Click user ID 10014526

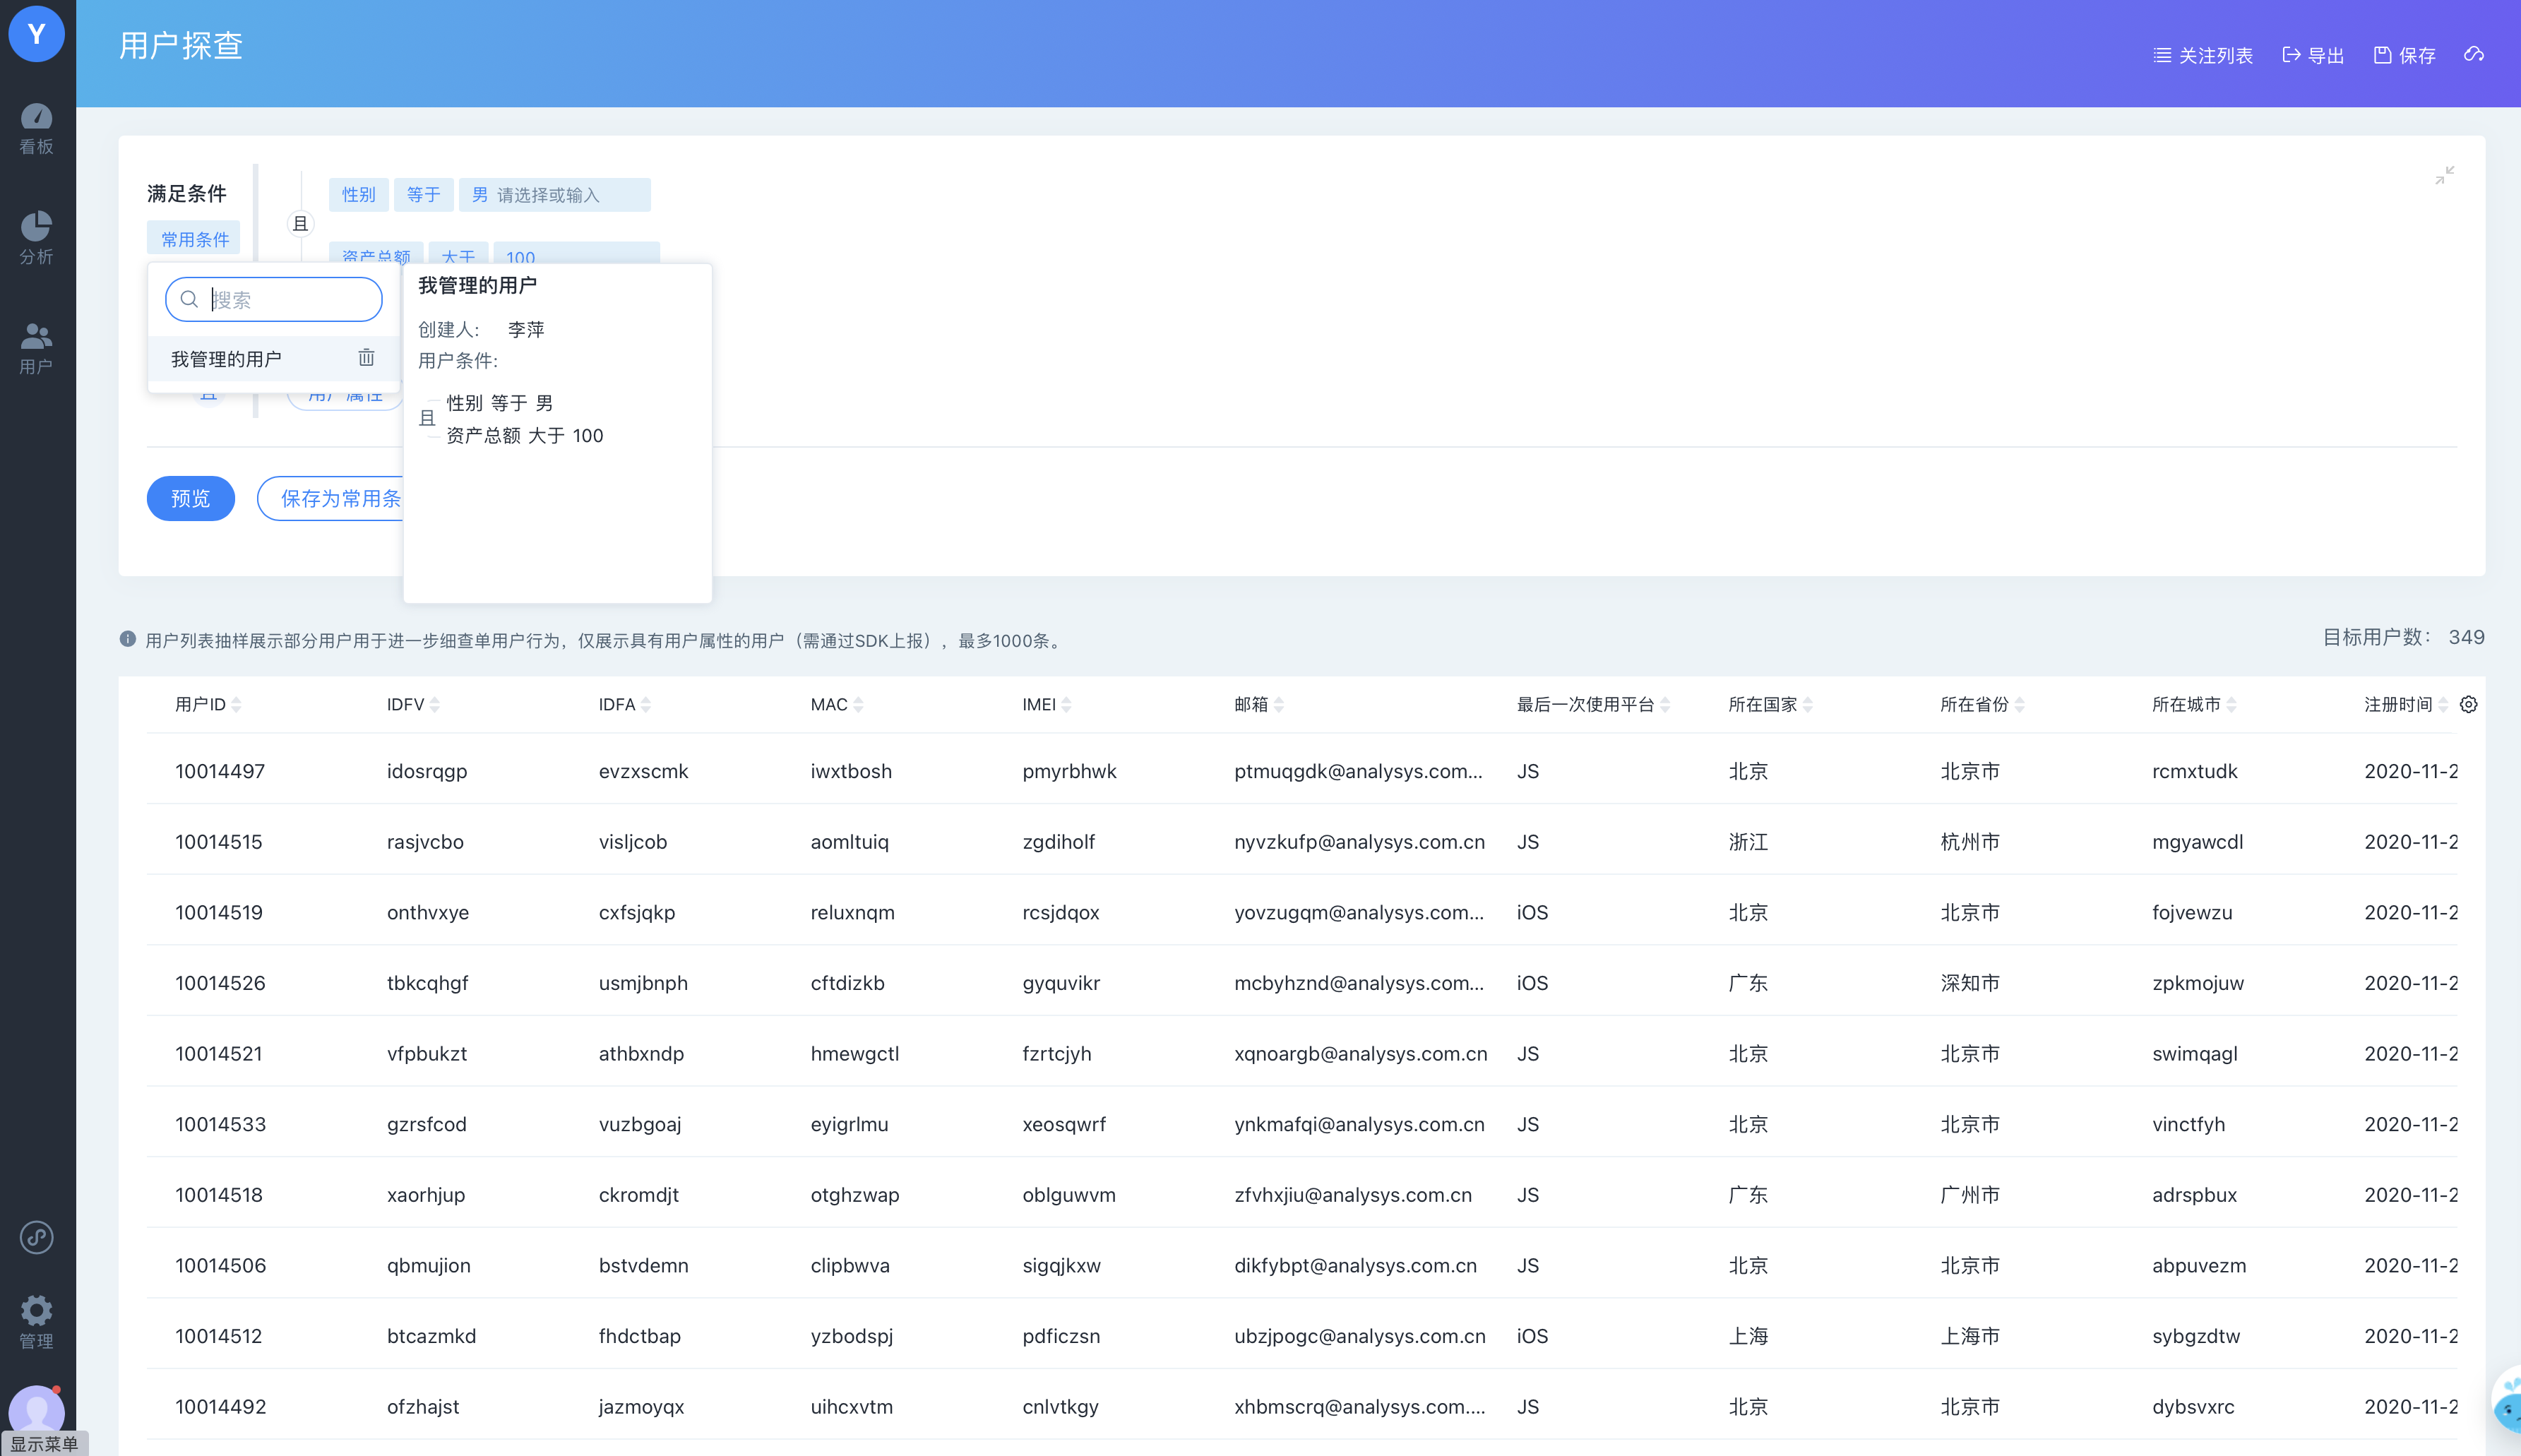220,983
